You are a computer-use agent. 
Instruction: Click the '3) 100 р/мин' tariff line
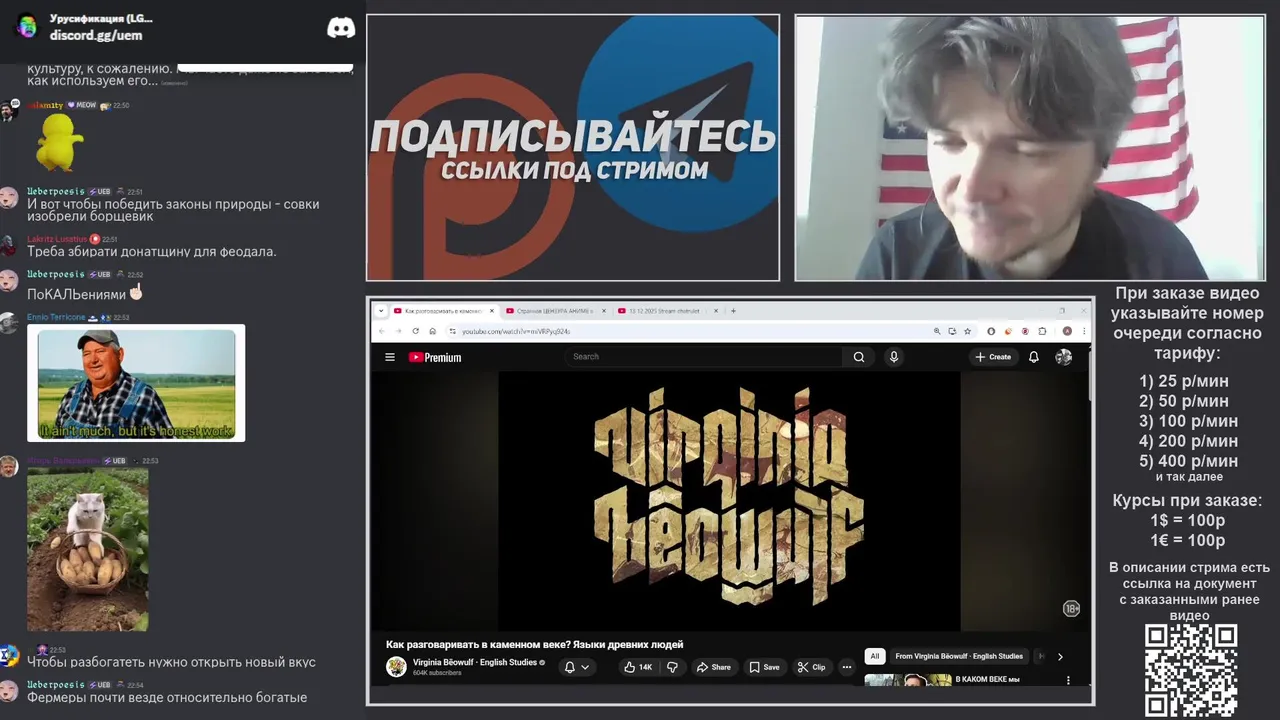point(1188,421)
